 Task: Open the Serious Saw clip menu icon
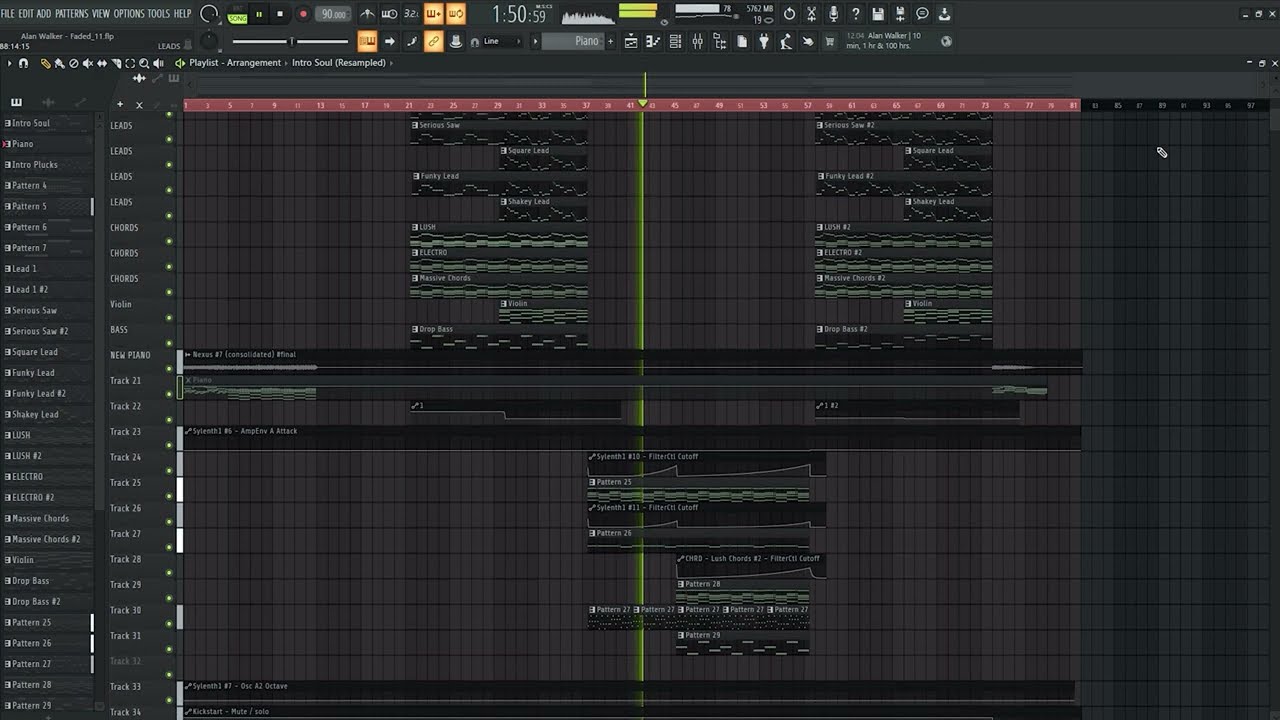pos(415,125)
